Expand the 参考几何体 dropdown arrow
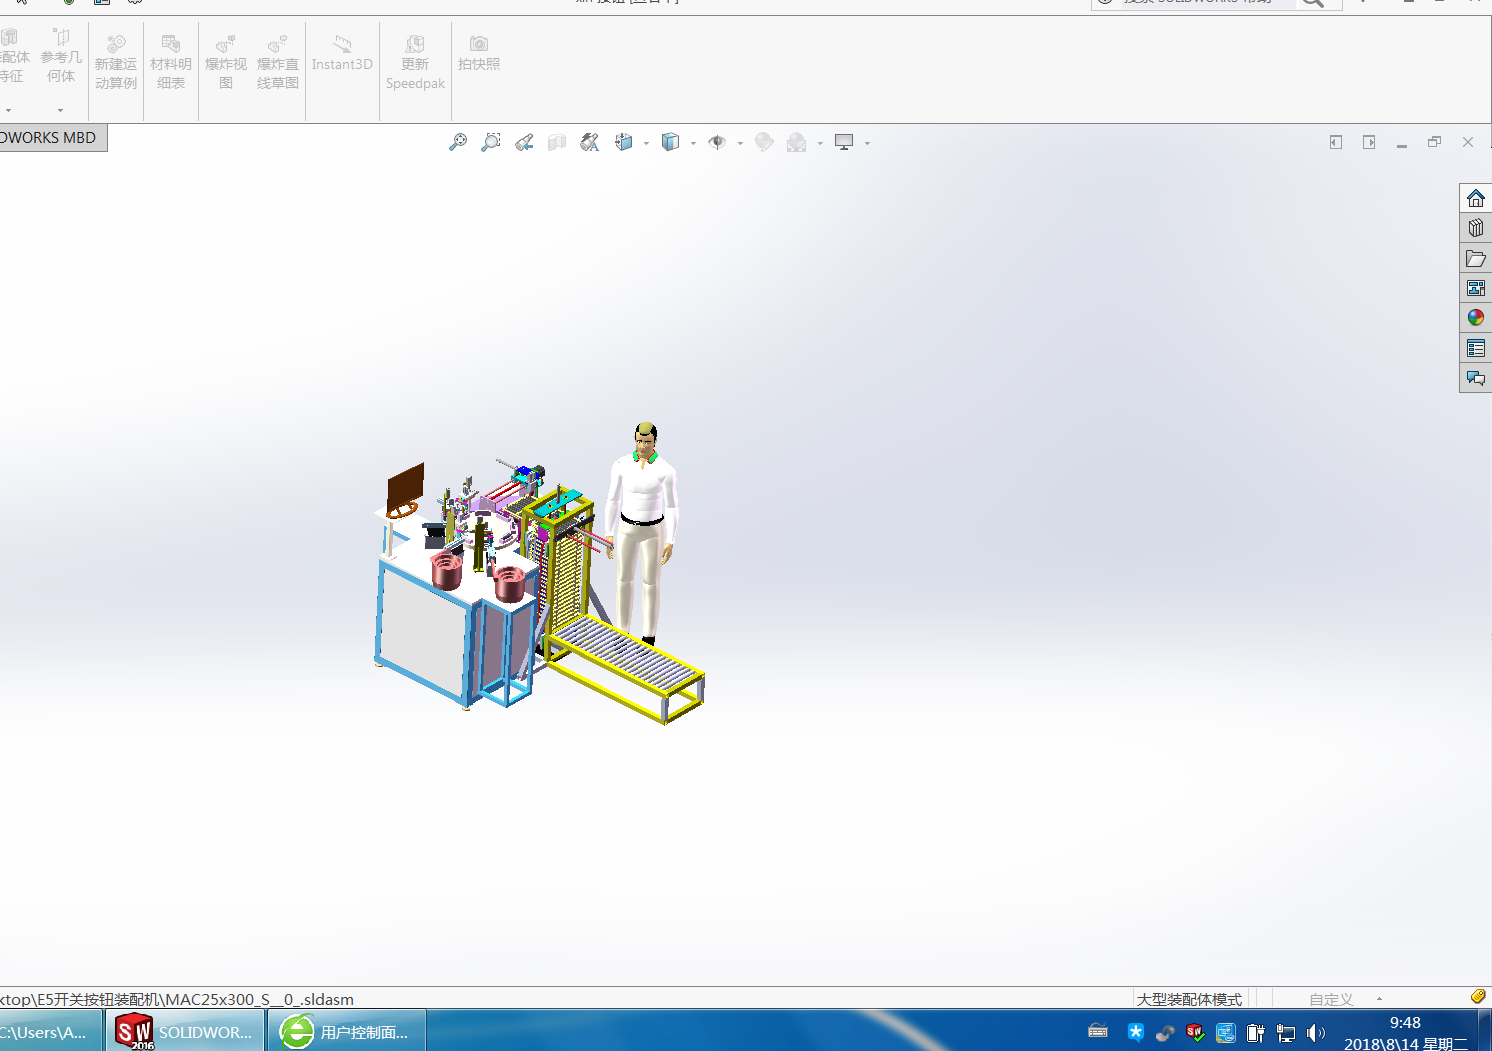Screen dimensions: 1492x1051 coord(60,110)
